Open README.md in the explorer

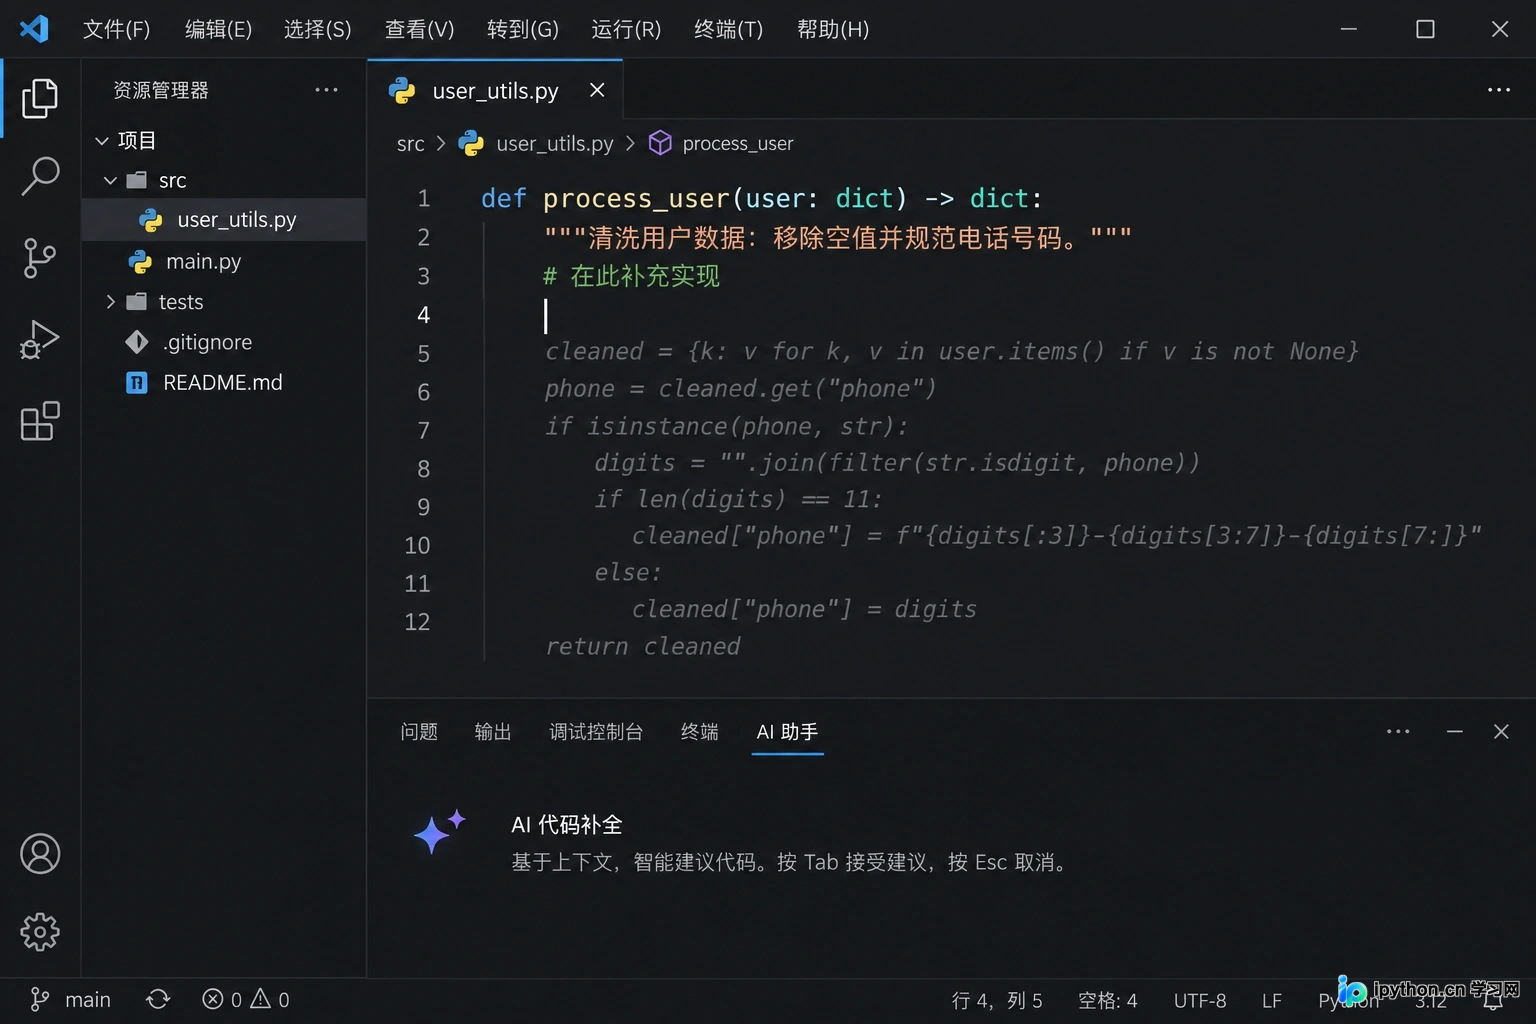[x=224, y=382]
